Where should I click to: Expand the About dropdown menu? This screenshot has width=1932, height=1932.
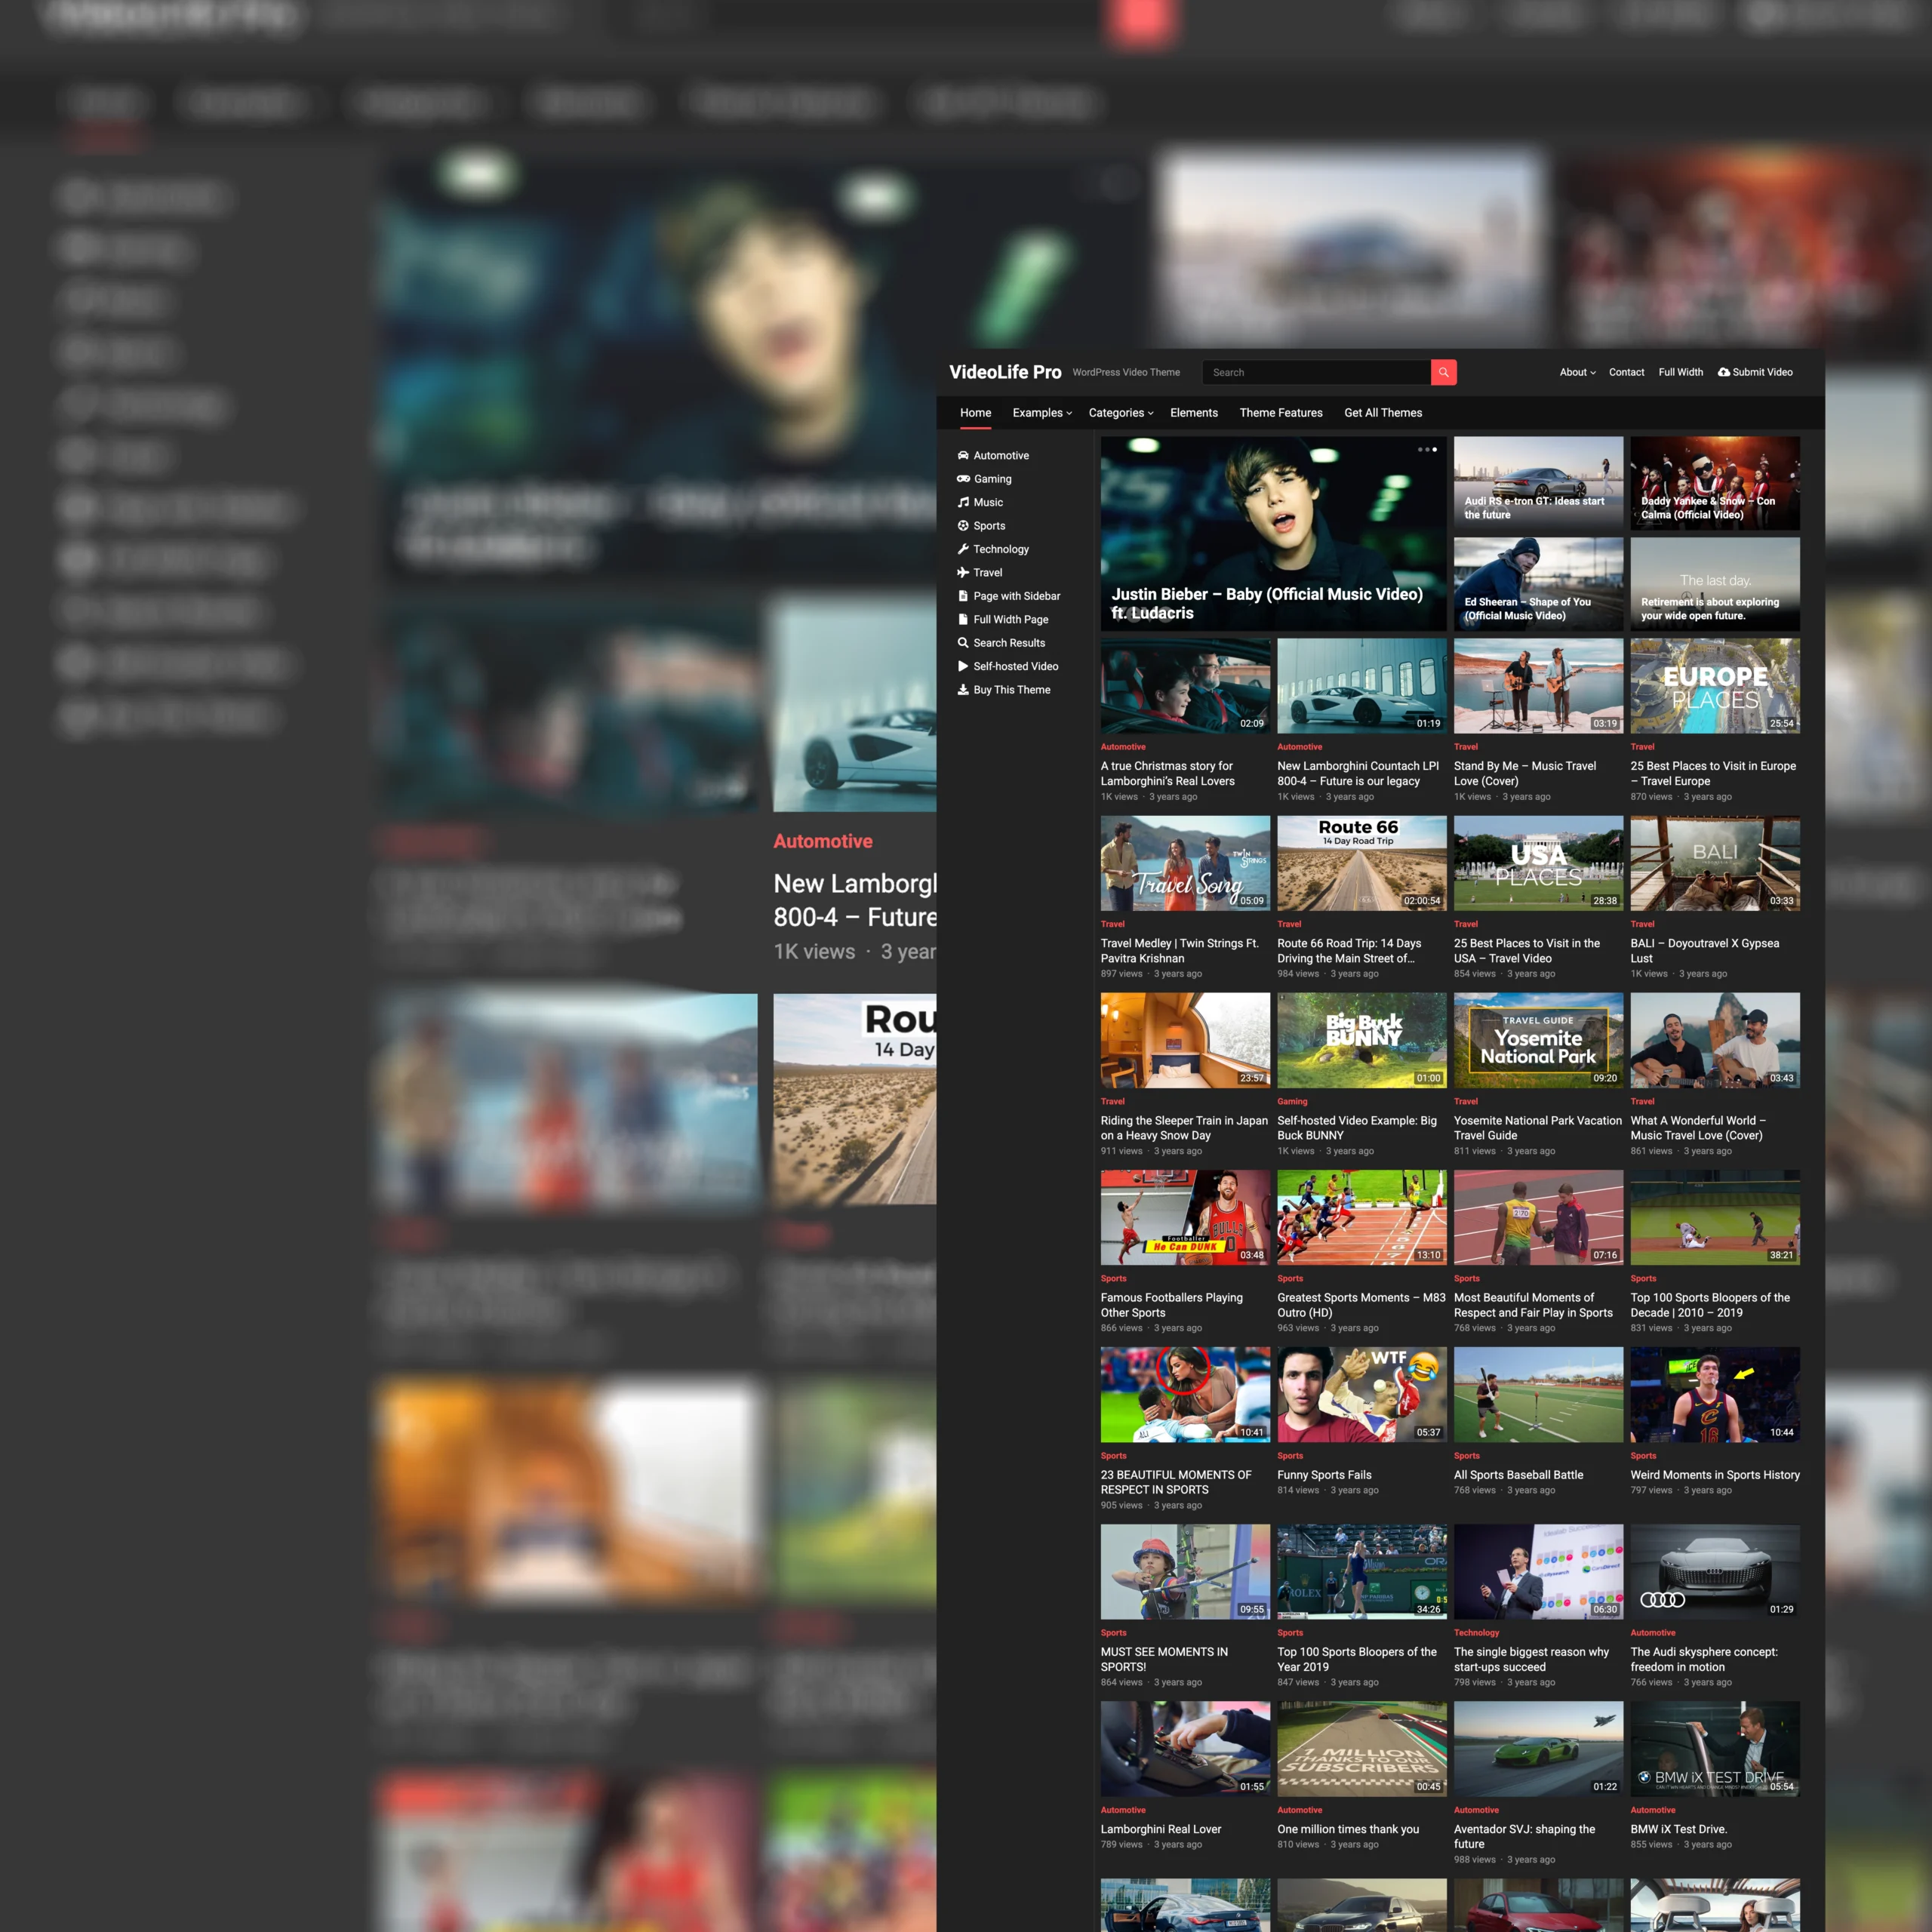click(x=1577, y=372)
